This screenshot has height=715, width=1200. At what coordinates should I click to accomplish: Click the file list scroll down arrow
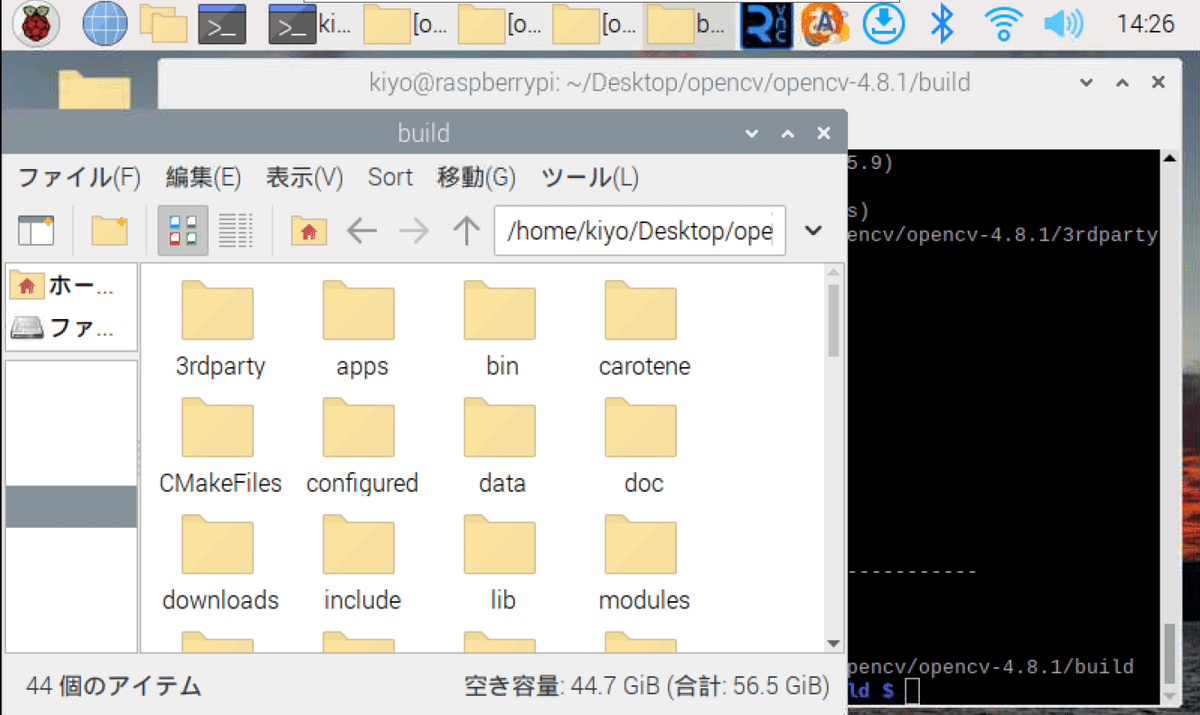pos(833,643)
